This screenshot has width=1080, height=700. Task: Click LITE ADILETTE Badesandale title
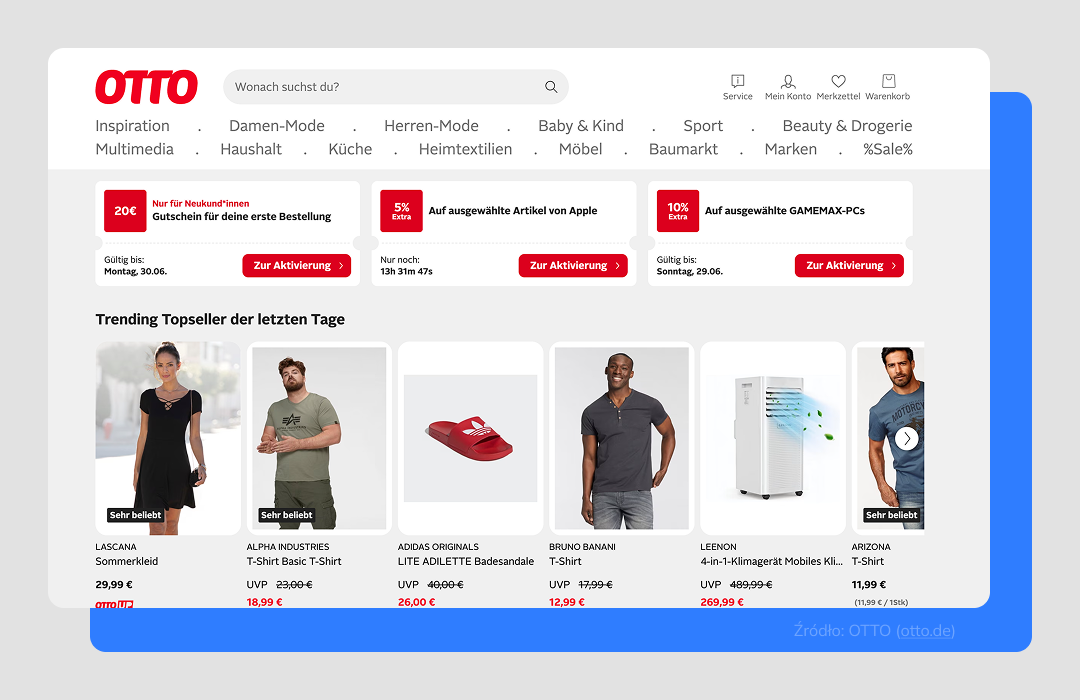pos(466,562)
